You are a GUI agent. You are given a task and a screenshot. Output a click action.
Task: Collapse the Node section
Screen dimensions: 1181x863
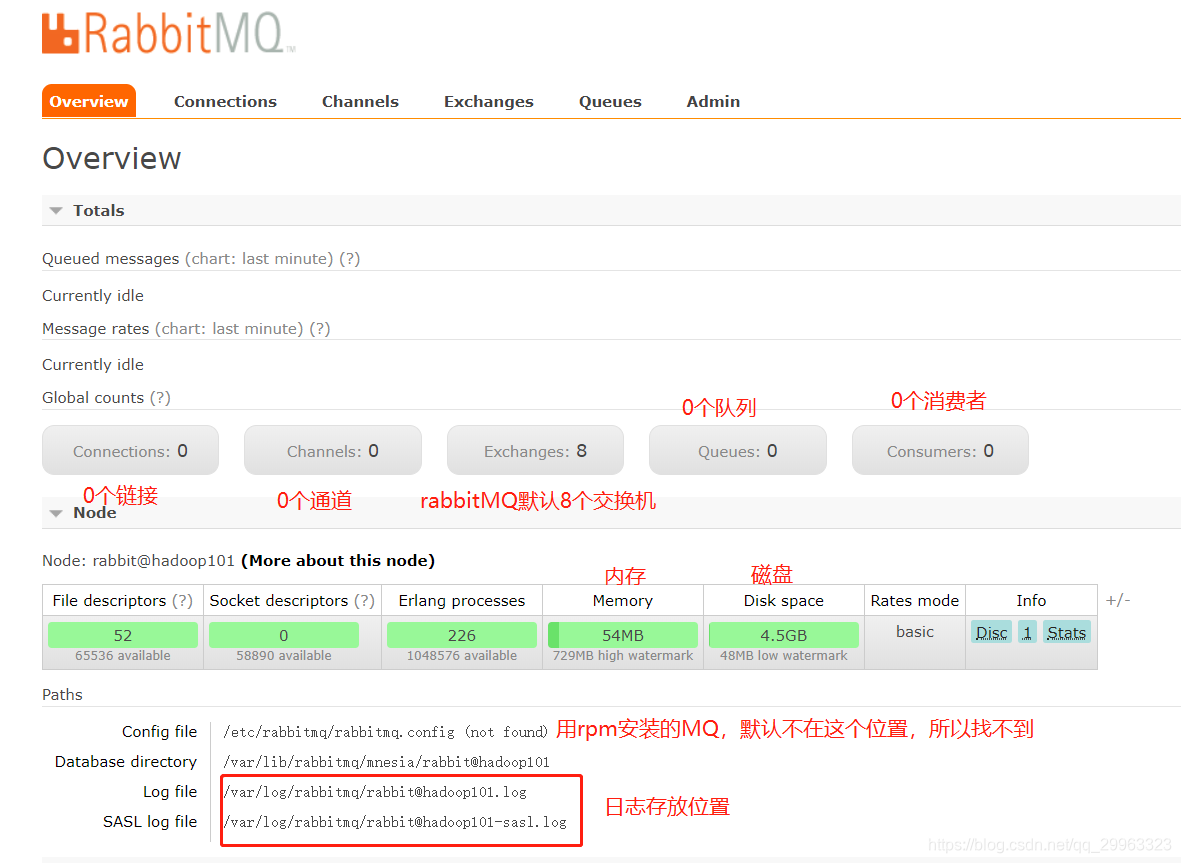pos(84,513)
